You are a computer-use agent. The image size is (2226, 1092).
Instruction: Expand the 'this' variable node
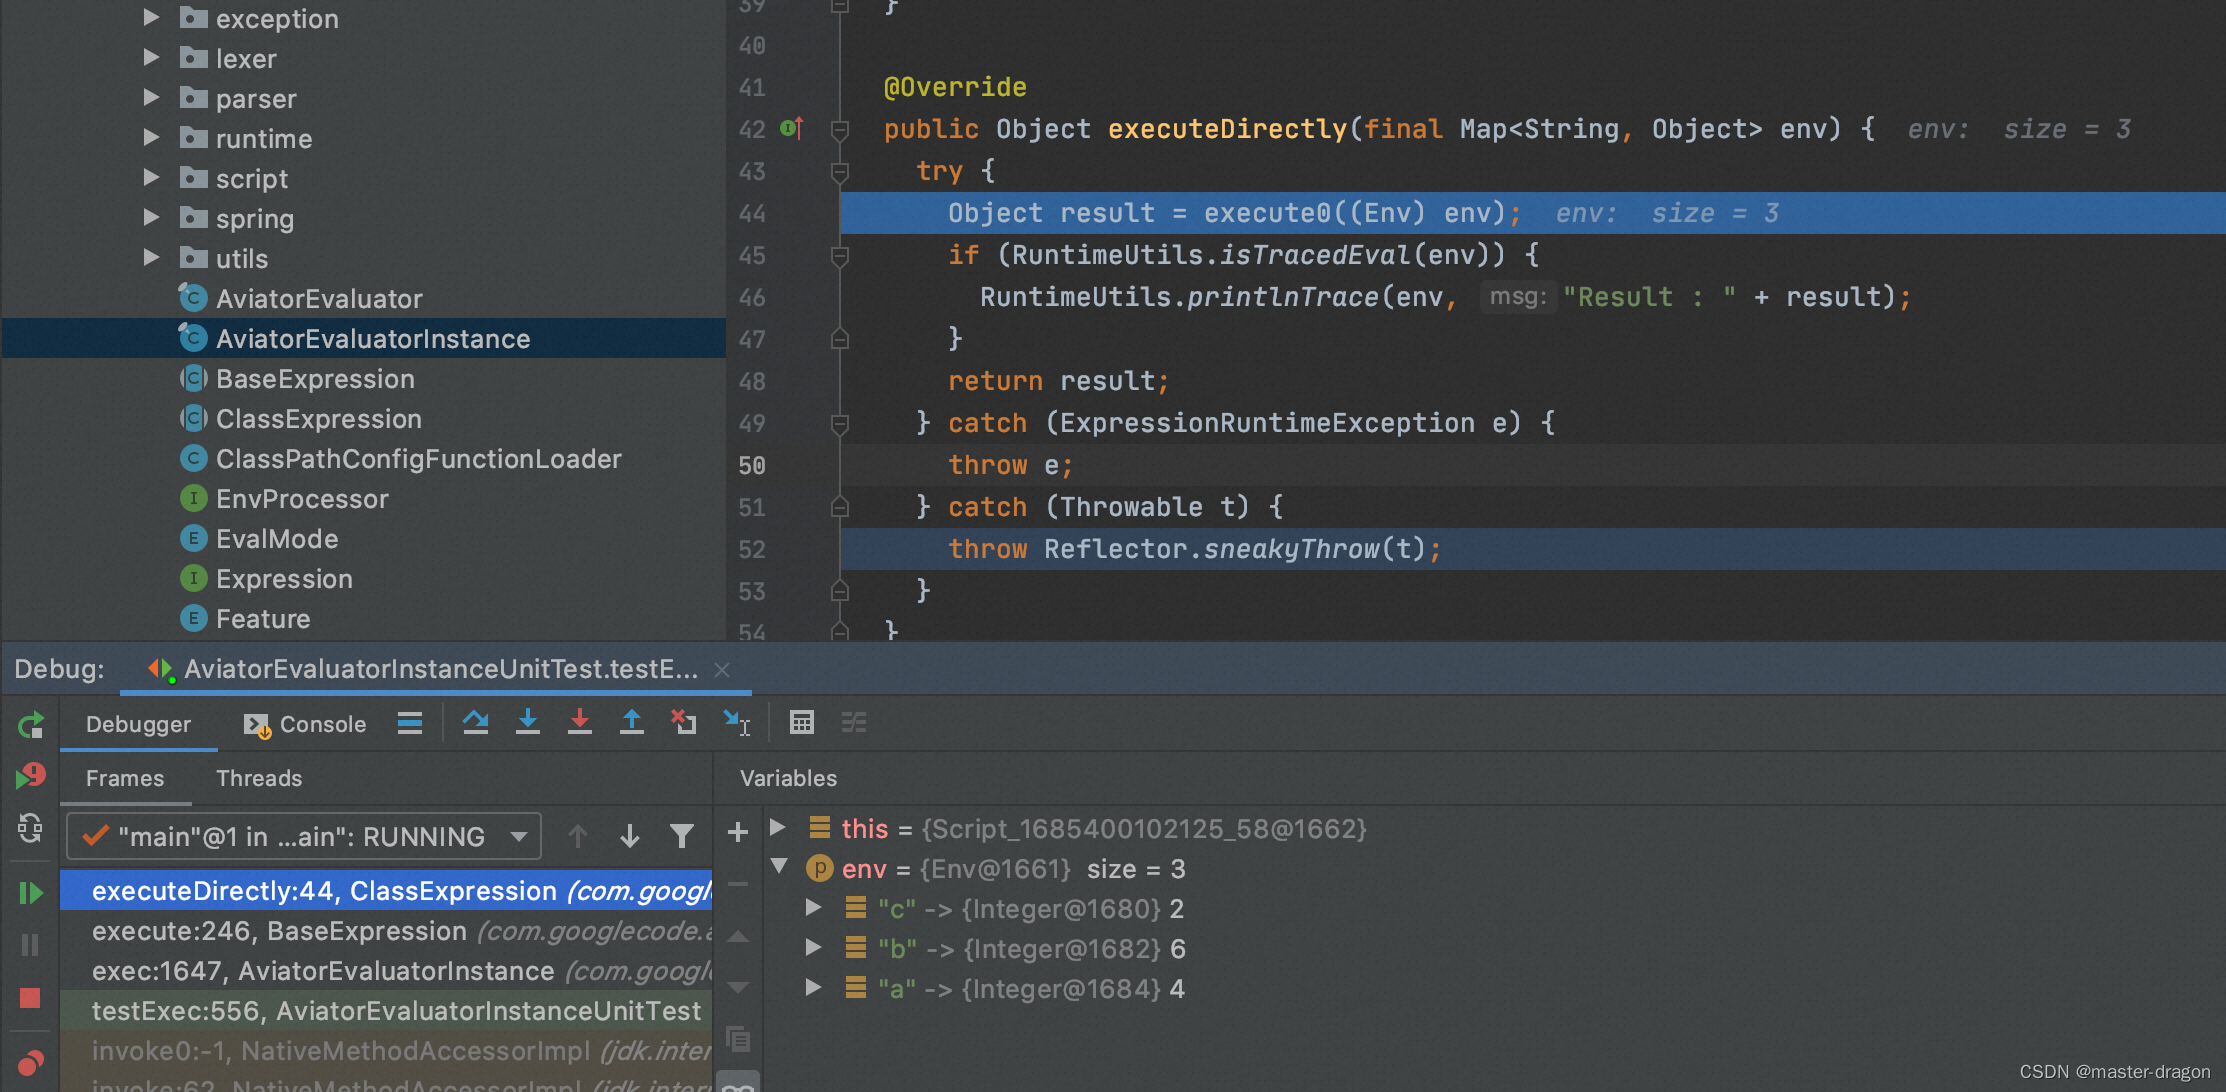coord(778,828)
